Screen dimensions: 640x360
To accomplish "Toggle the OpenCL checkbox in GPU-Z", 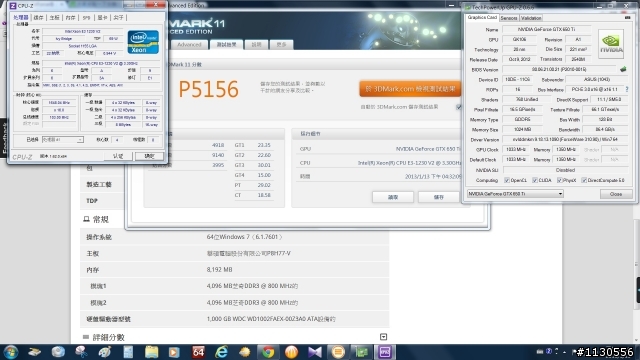I will [x=507, y=180].
